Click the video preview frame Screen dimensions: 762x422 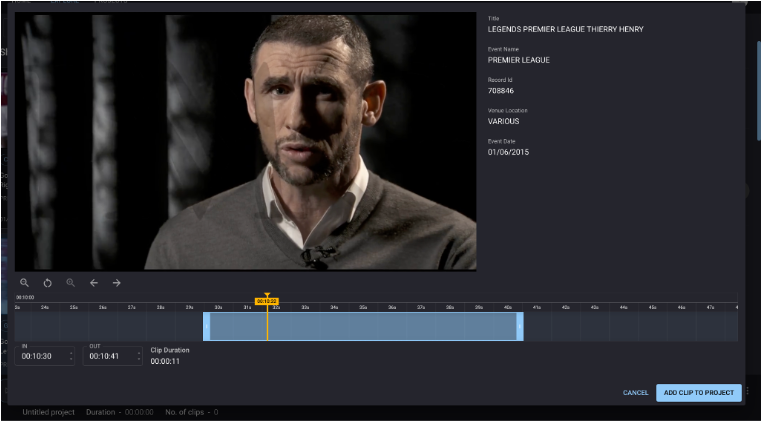245,141
